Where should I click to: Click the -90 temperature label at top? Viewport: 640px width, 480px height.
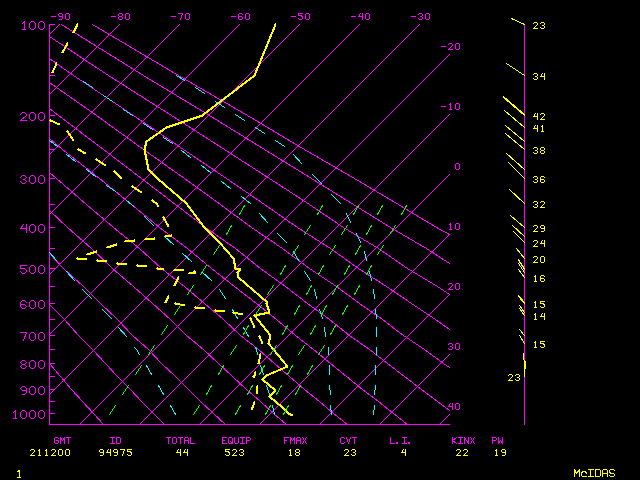61,17
